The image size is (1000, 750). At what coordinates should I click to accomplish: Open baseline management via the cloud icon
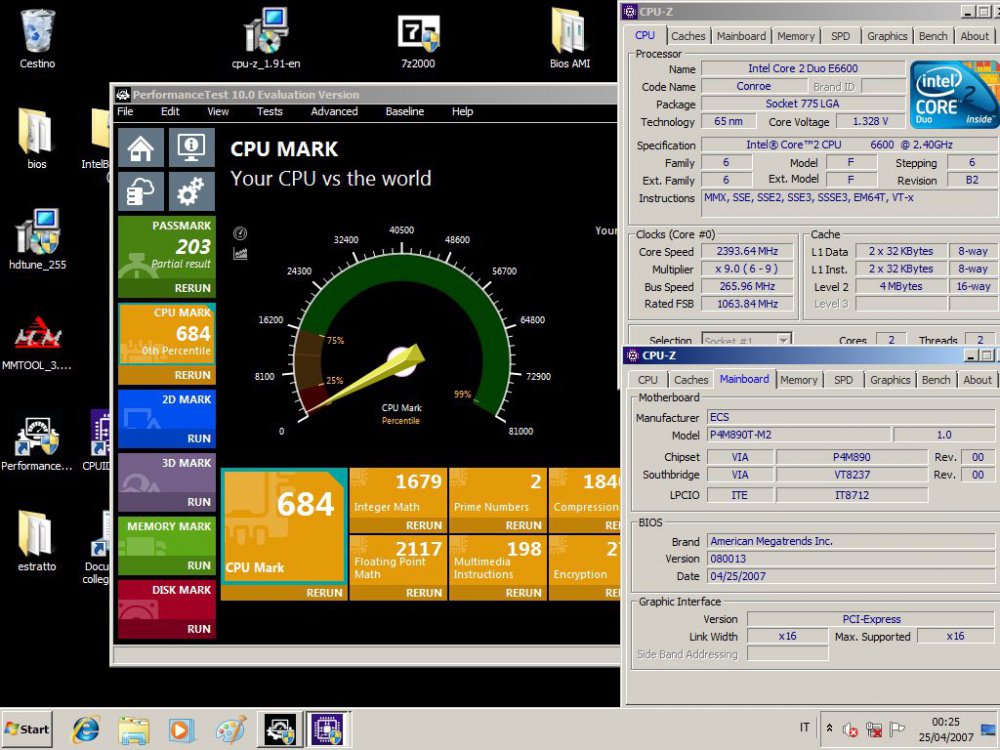[x=140, y=190]
